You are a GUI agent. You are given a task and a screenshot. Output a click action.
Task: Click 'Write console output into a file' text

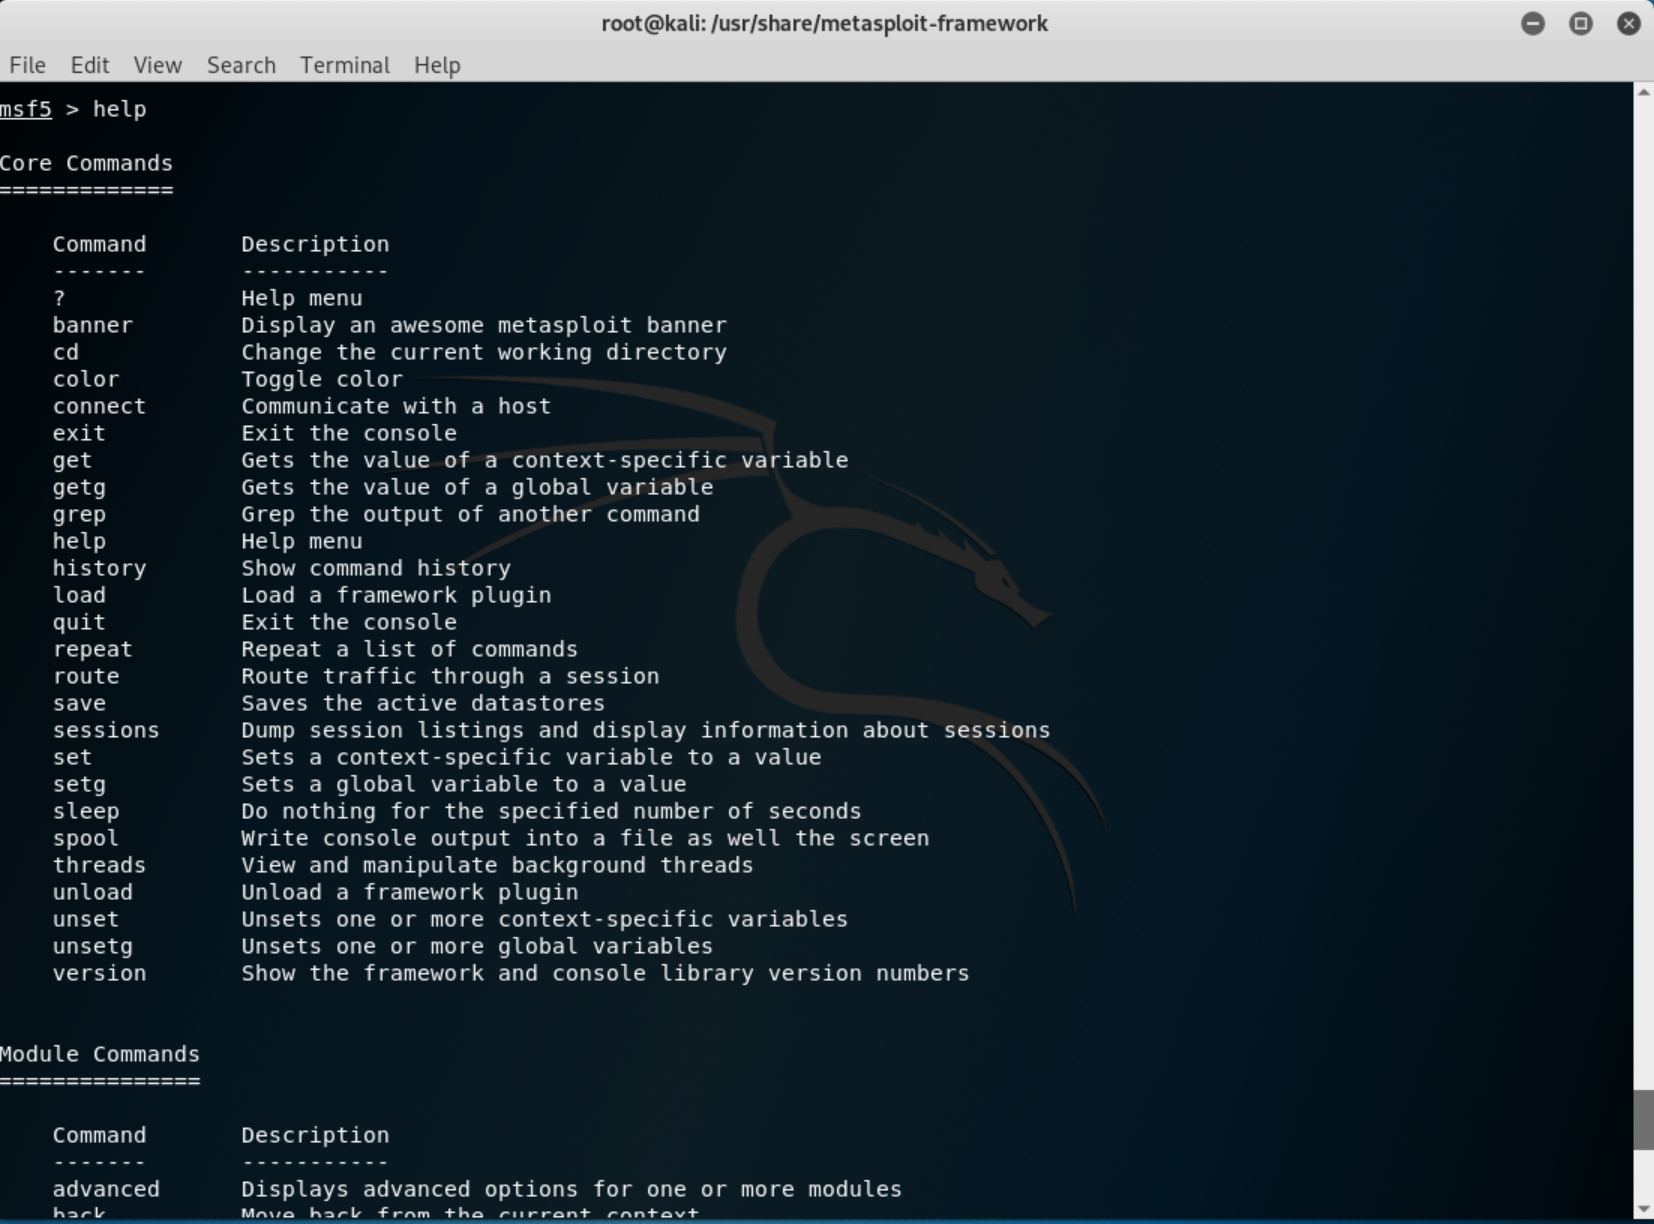coord(585,838)
